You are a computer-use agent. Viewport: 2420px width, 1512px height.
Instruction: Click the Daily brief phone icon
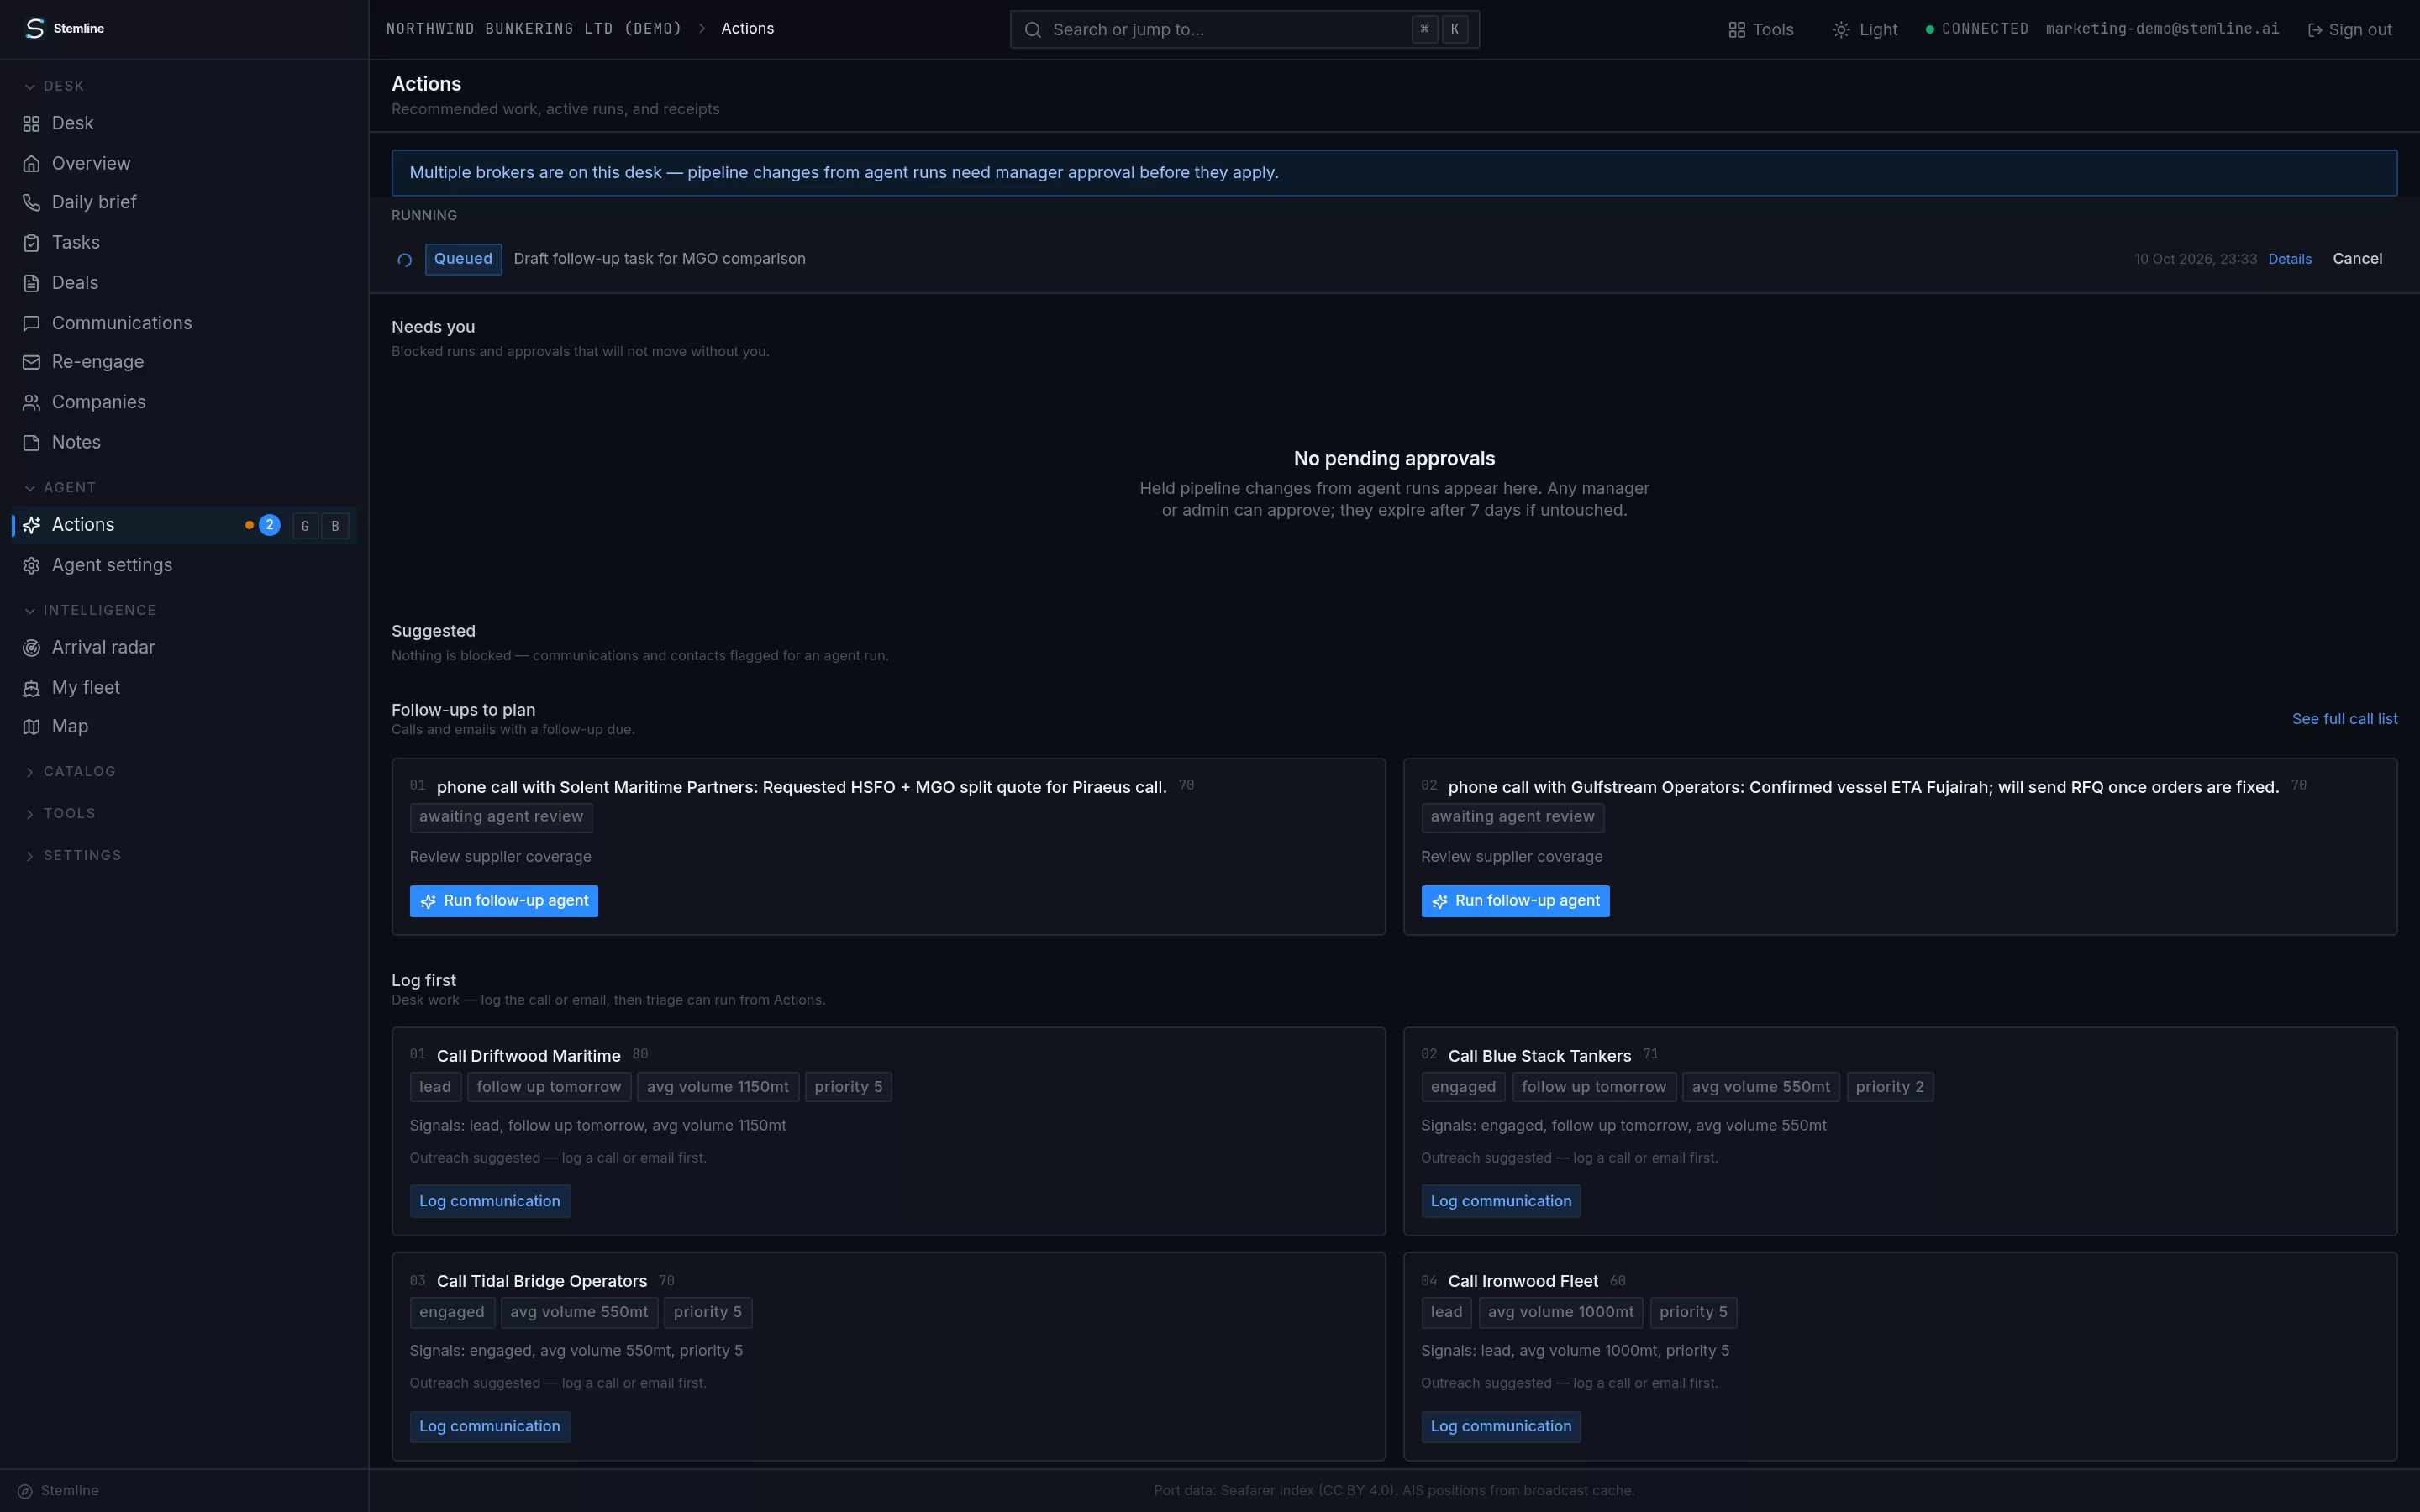pyautogui.click(x=31, y=203)
